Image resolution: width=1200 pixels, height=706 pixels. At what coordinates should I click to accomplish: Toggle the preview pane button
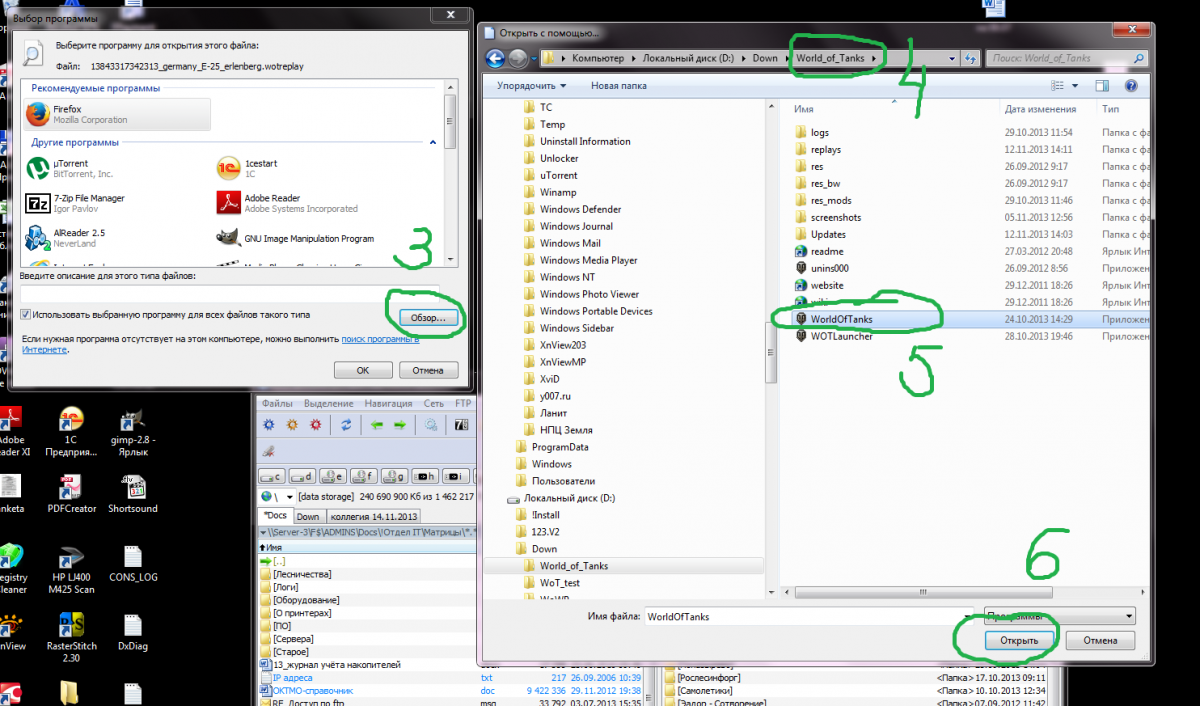click(1103, 86)
